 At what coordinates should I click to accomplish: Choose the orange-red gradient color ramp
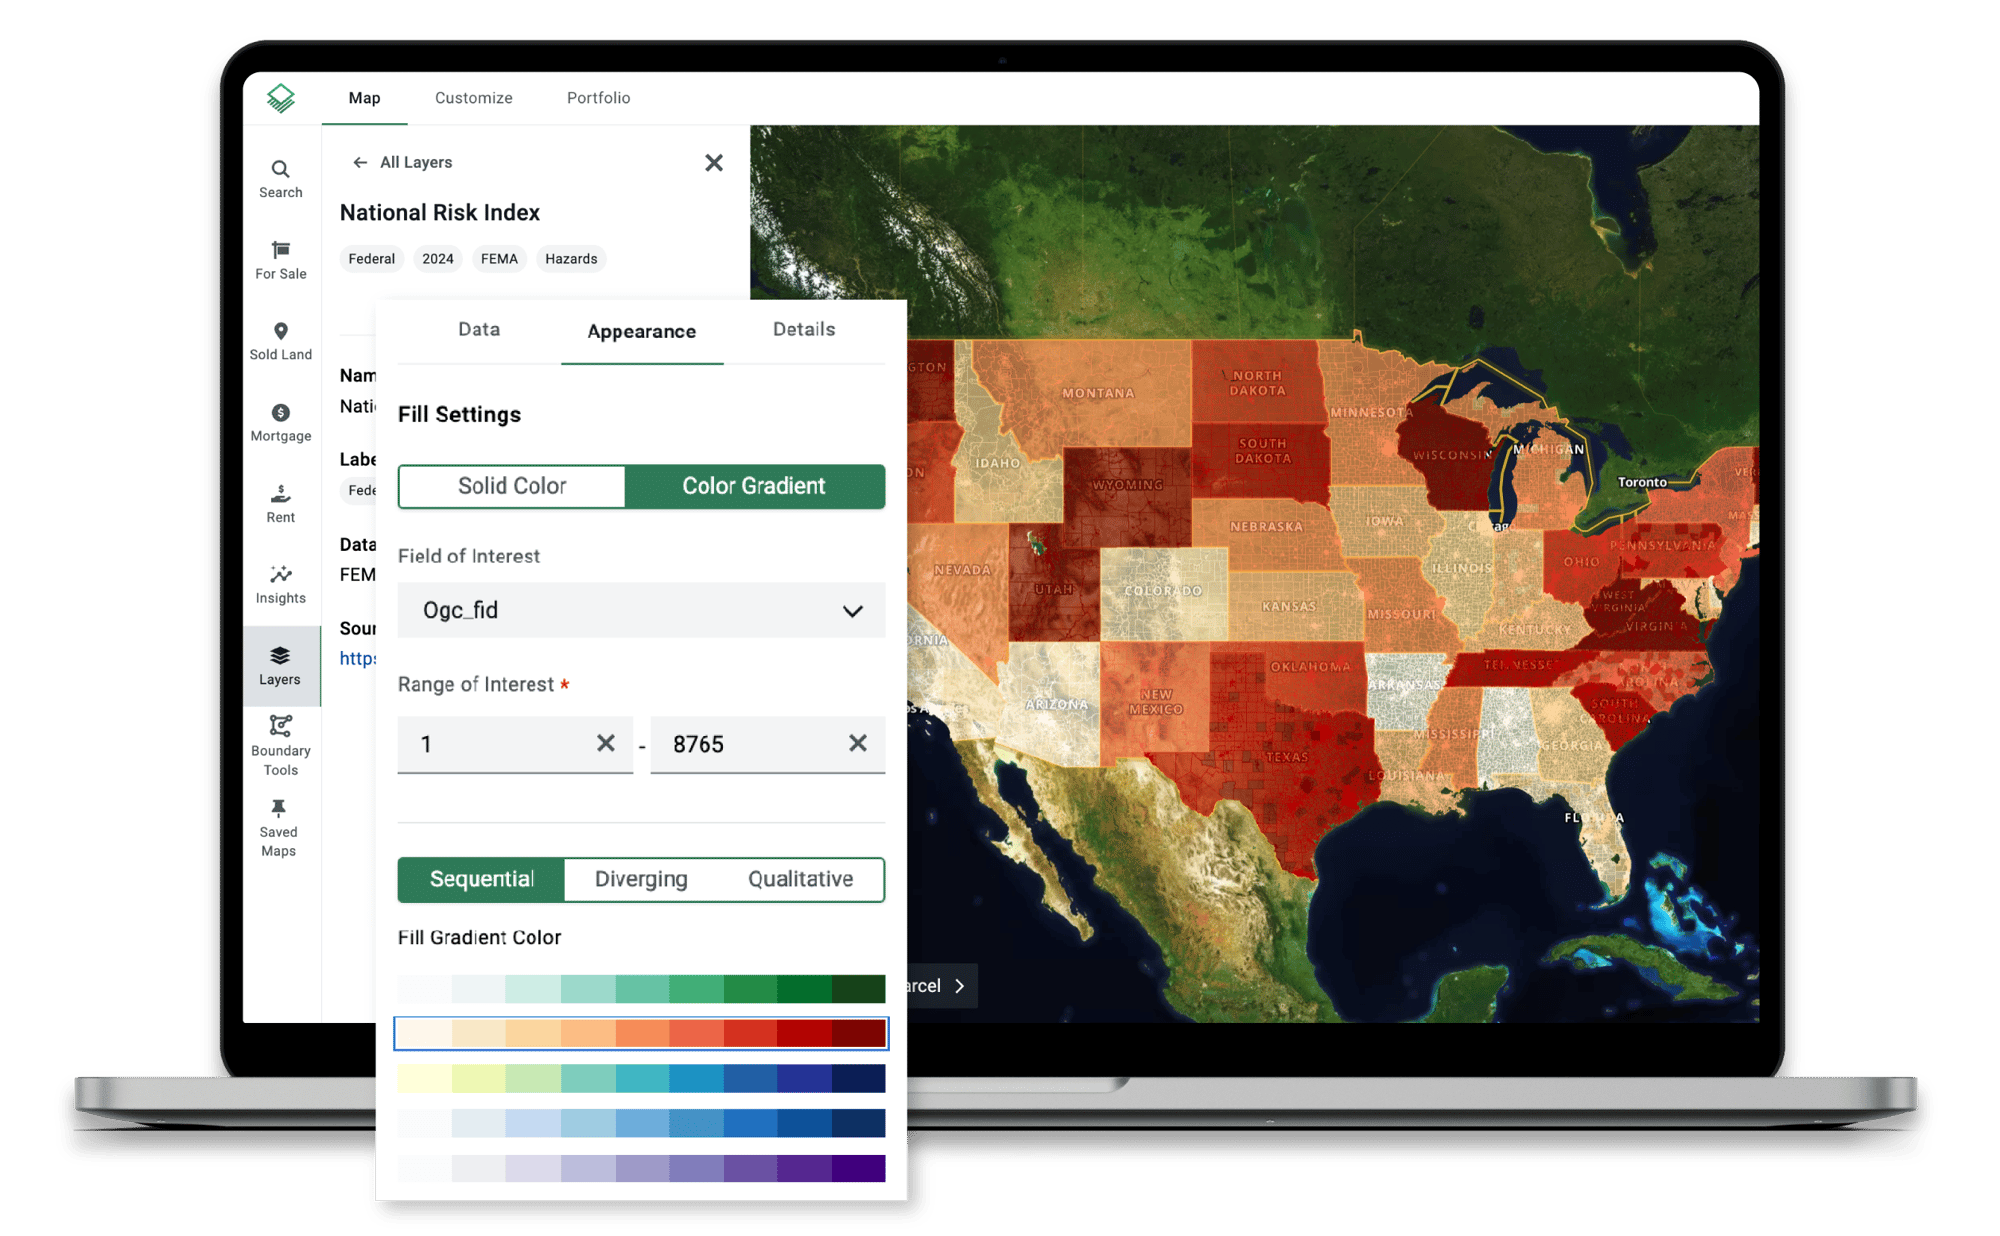click(x=641, y=1034)
